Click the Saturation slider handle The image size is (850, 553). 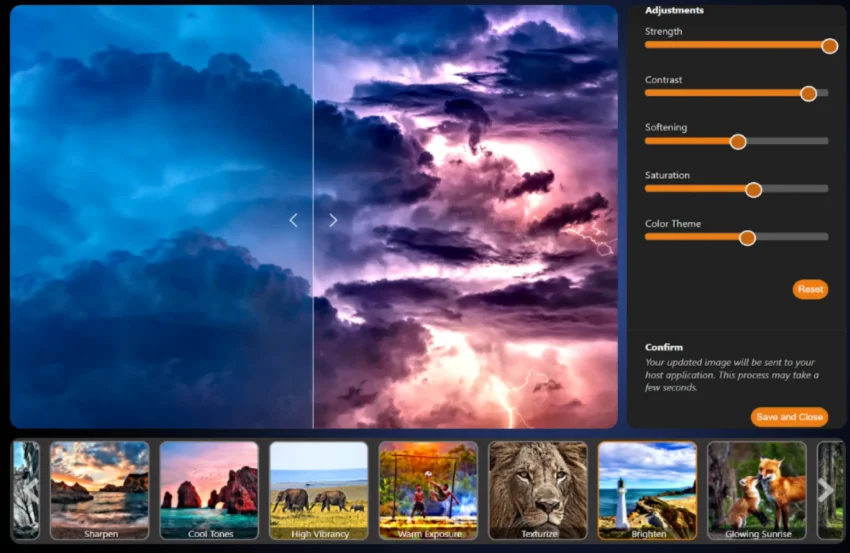coord(754,189)
